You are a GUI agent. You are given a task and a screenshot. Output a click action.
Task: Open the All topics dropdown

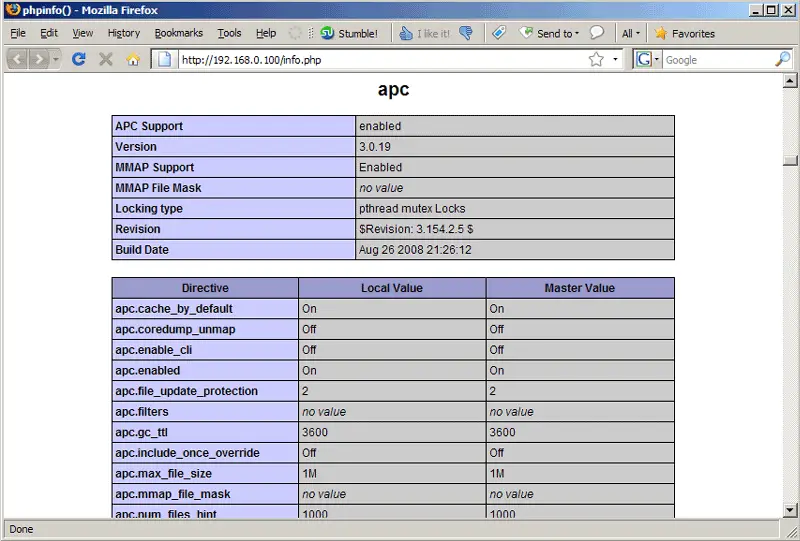[631, 33]
